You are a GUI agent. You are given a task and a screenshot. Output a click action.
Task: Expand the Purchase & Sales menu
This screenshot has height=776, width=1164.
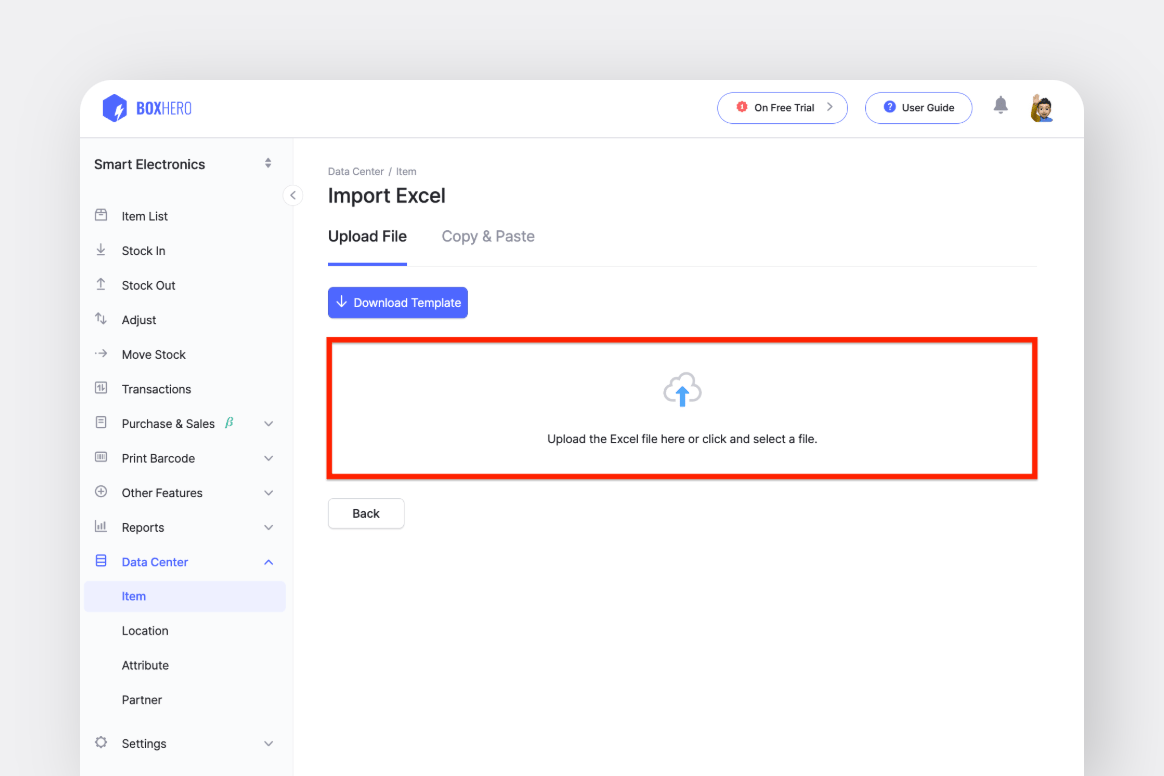(x=268, y=424)
